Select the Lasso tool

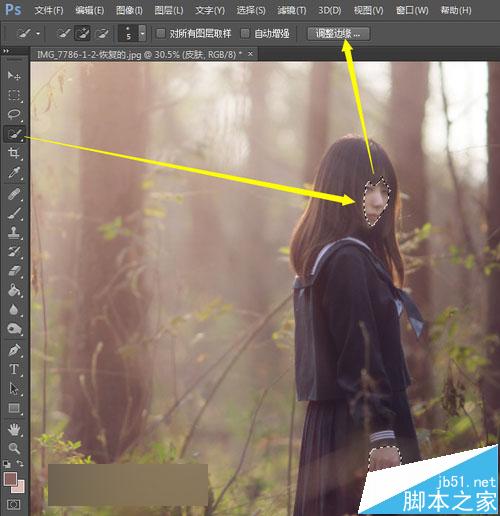(x=14, y=114)
